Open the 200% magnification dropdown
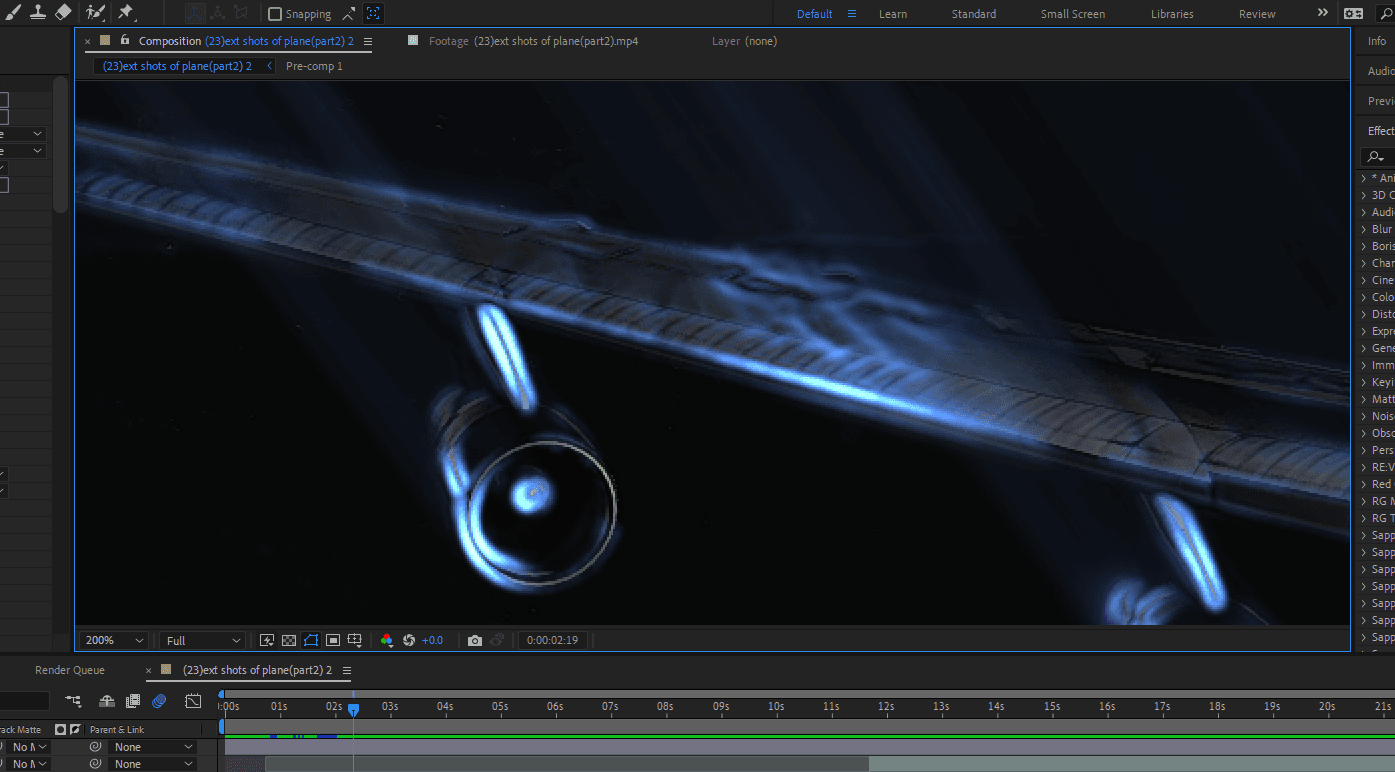 [115, 640]
